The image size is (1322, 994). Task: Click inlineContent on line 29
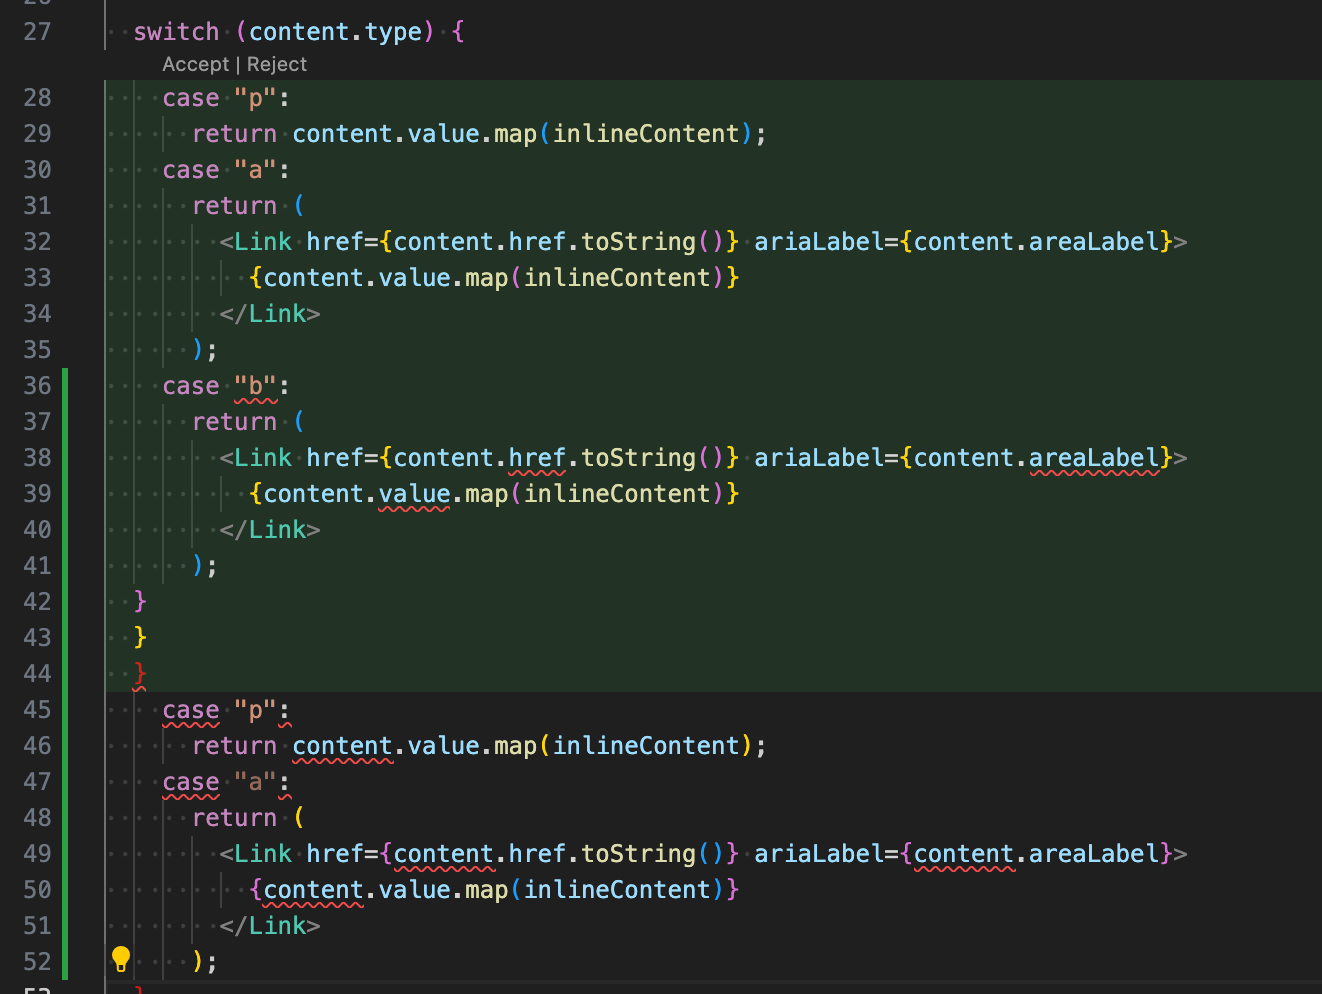click(x=646, y=134)
